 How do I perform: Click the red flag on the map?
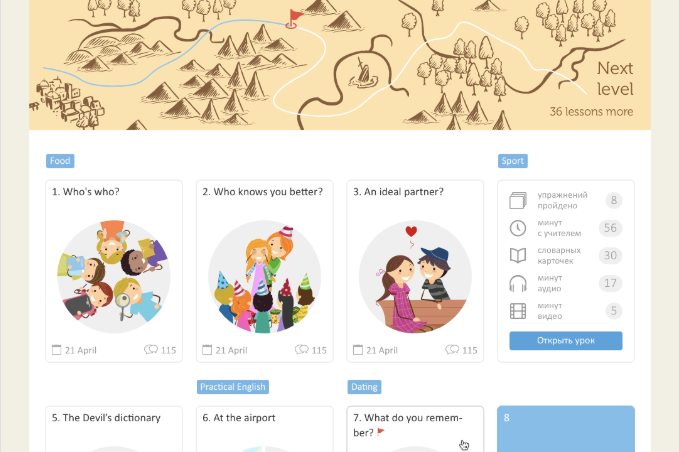[x=294, y=19]
